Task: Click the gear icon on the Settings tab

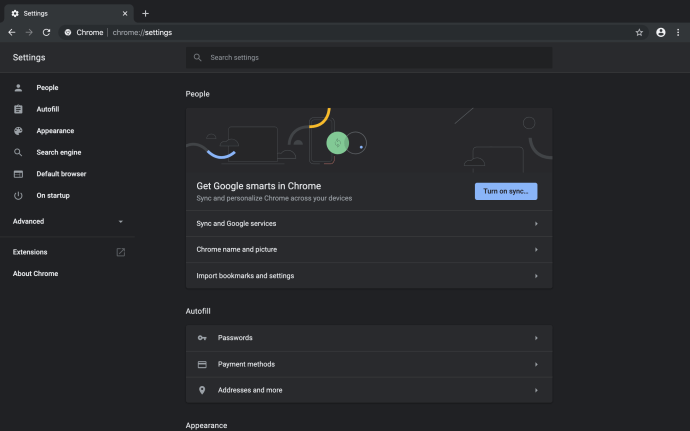Action: (15, 14)
